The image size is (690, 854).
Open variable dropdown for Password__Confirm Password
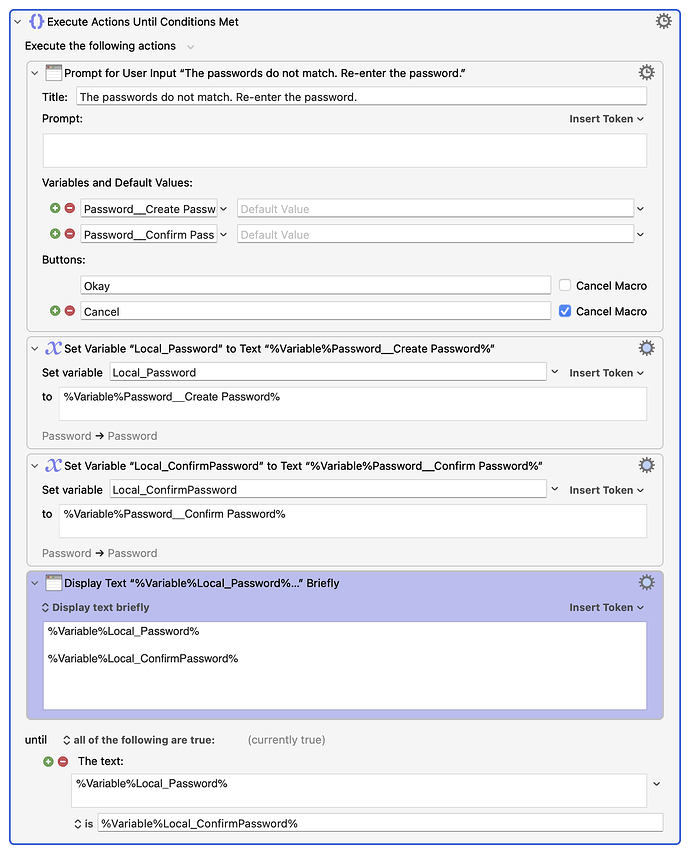pos(223,234)
